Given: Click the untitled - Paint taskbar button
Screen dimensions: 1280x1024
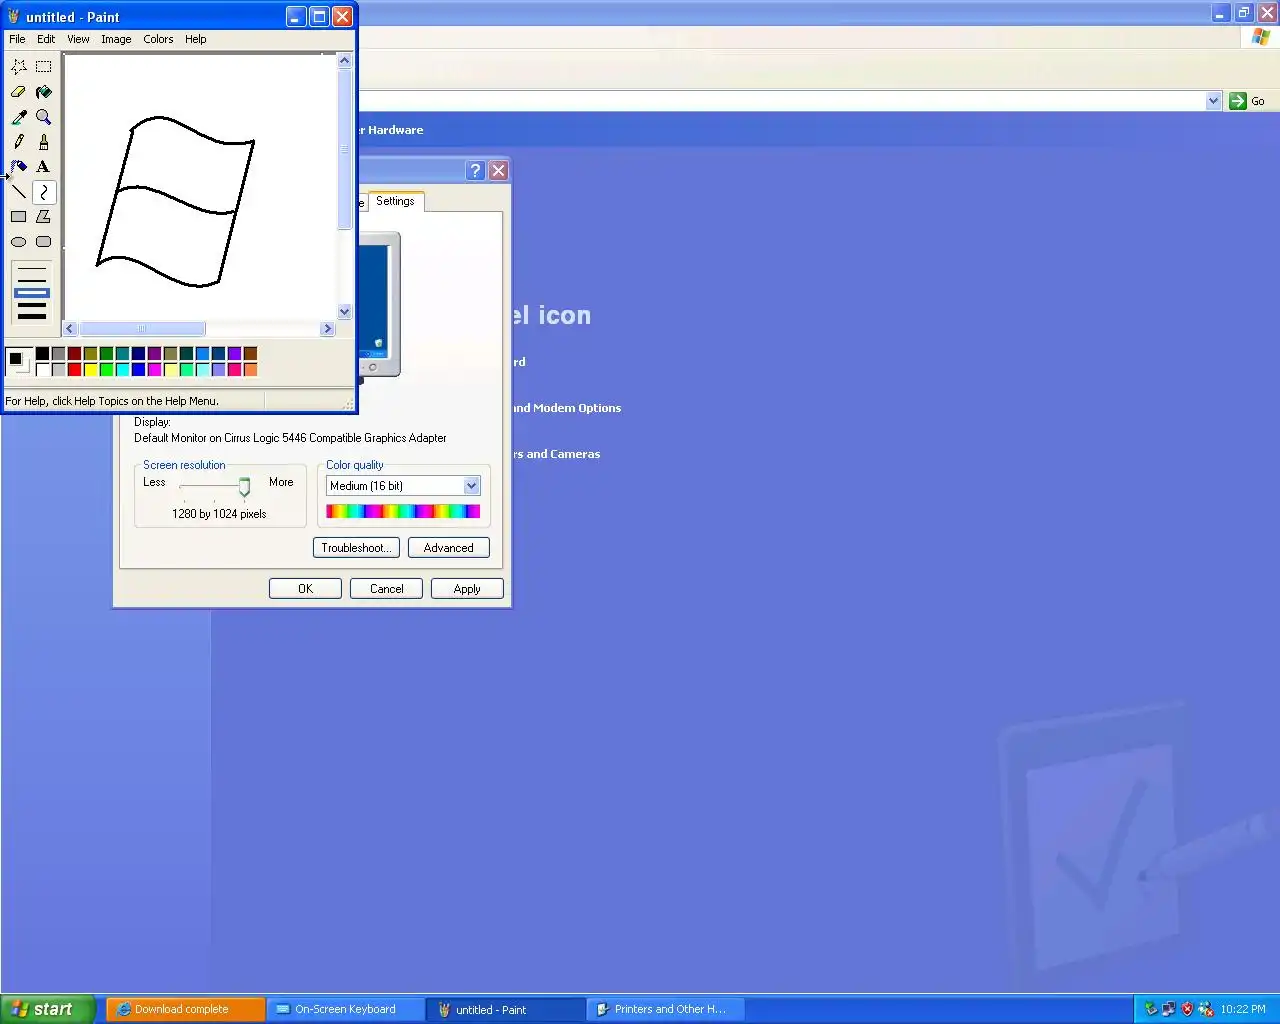Looking at the screenshot, I should point(506,1009).
